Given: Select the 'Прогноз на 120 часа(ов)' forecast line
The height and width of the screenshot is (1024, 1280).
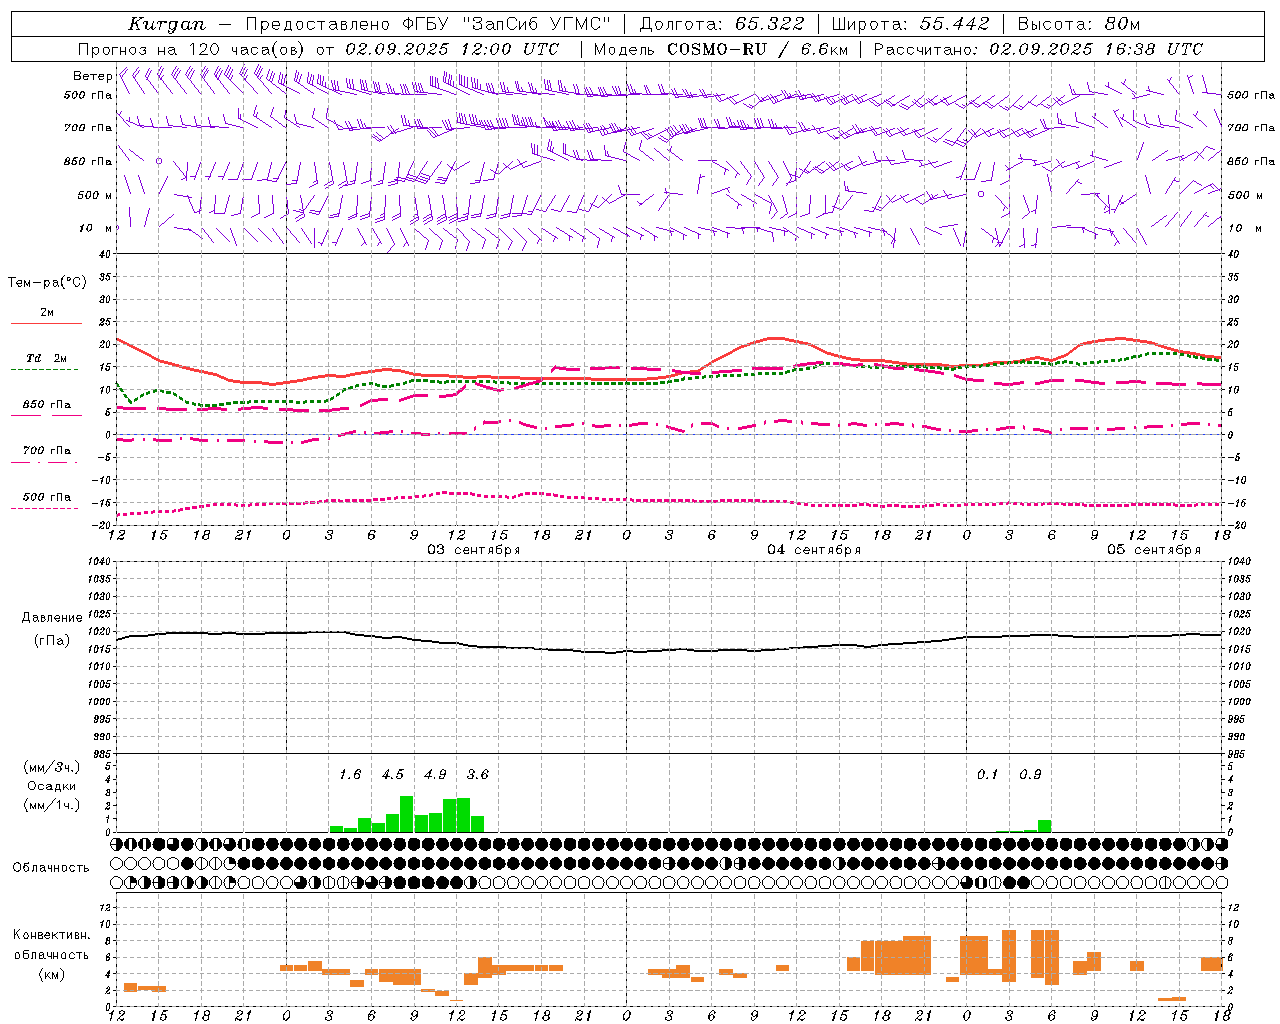Looking at the screenshot, I should (192, 49).
